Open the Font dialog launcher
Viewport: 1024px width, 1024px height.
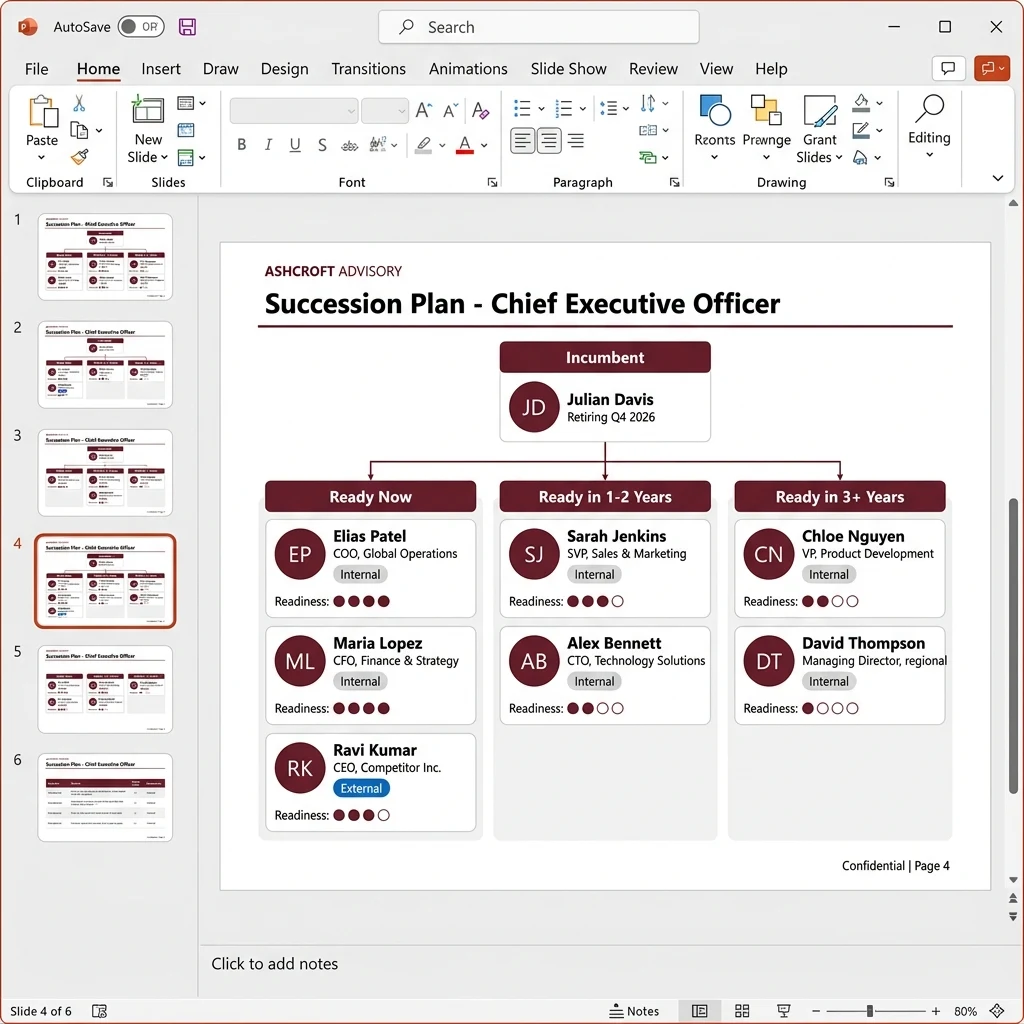tap(492, 182)
